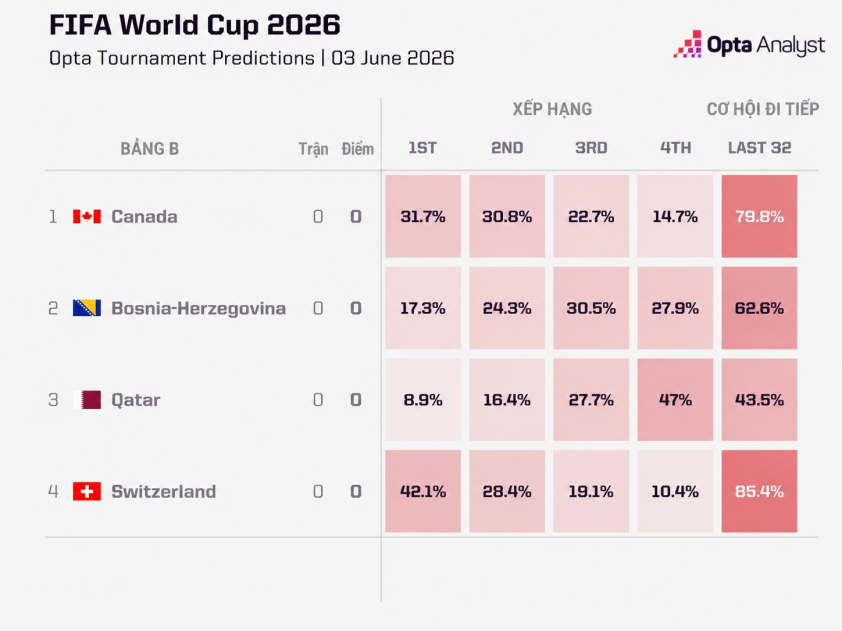Click Qatar's 47% fourth place cell

click(675, 400)
